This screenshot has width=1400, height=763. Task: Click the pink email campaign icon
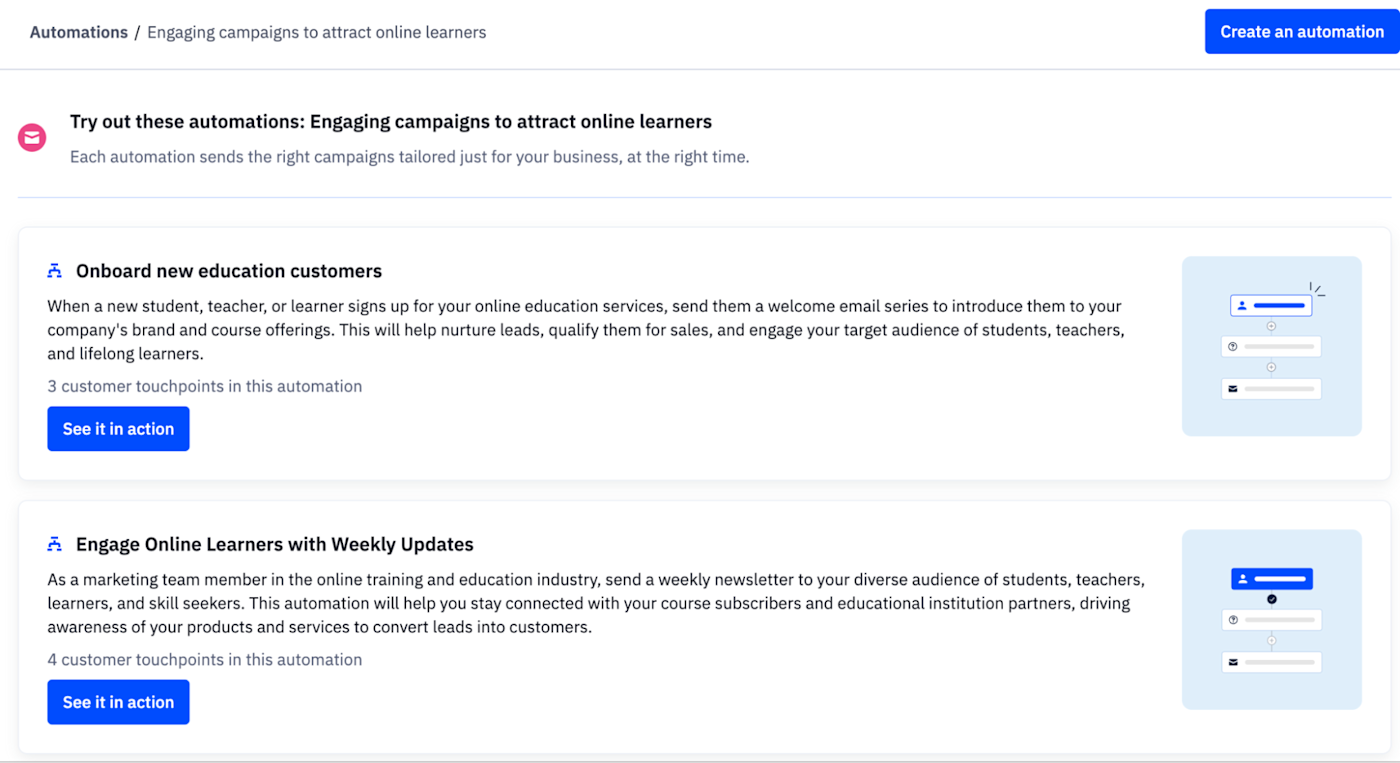click(x=32, y=137)
